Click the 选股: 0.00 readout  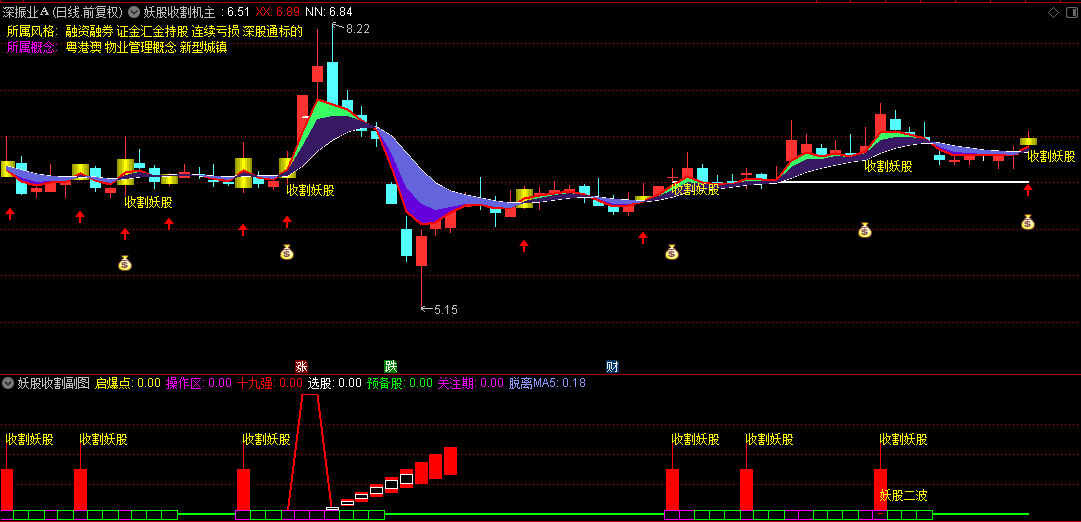335,383
